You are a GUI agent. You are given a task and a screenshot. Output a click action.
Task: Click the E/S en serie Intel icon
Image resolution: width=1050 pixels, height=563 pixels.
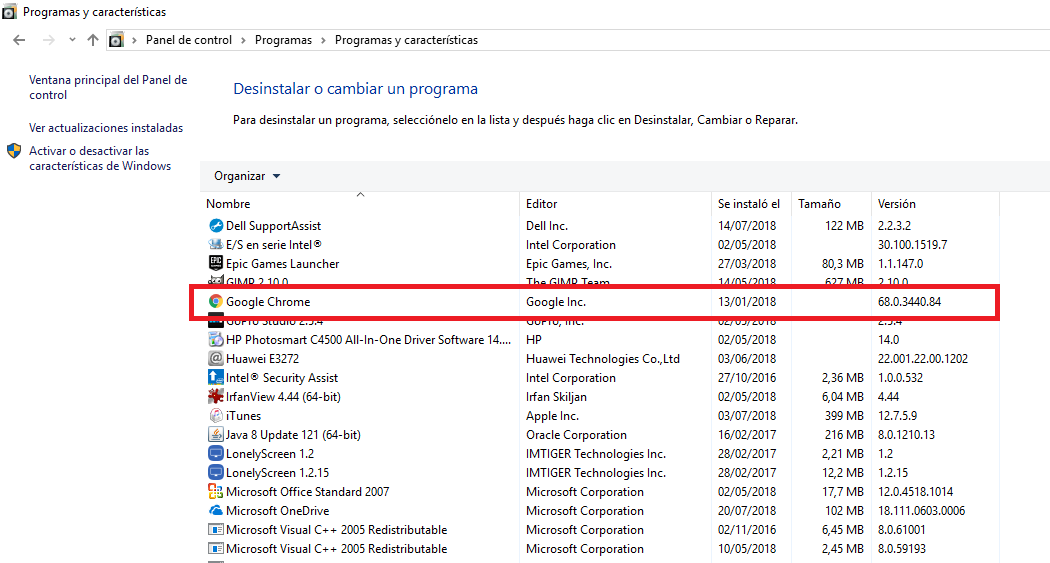tap(215, 244)
